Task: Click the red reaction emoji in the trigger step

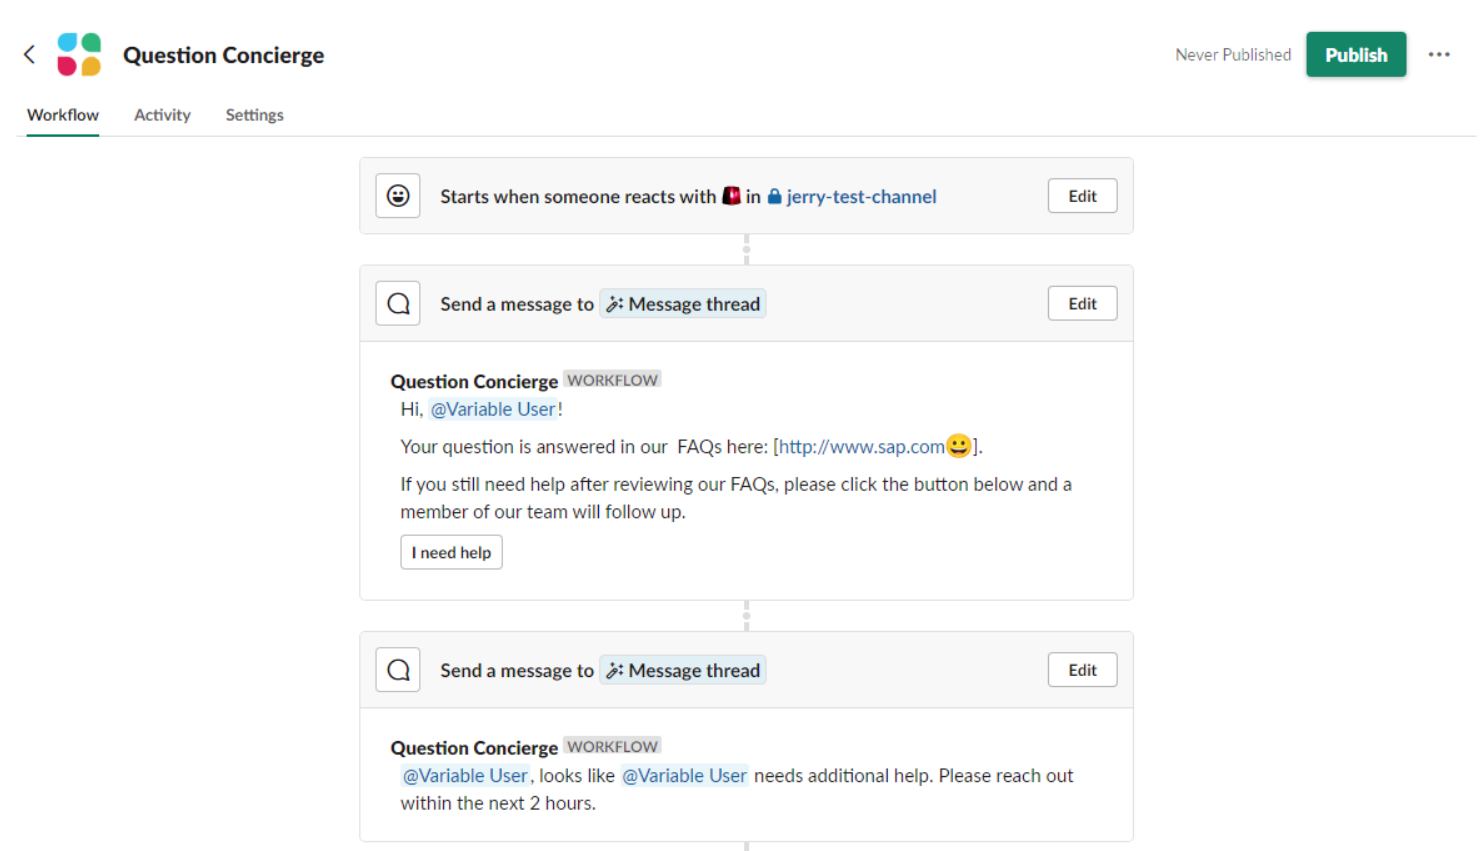Action: (x=731, y=196)
